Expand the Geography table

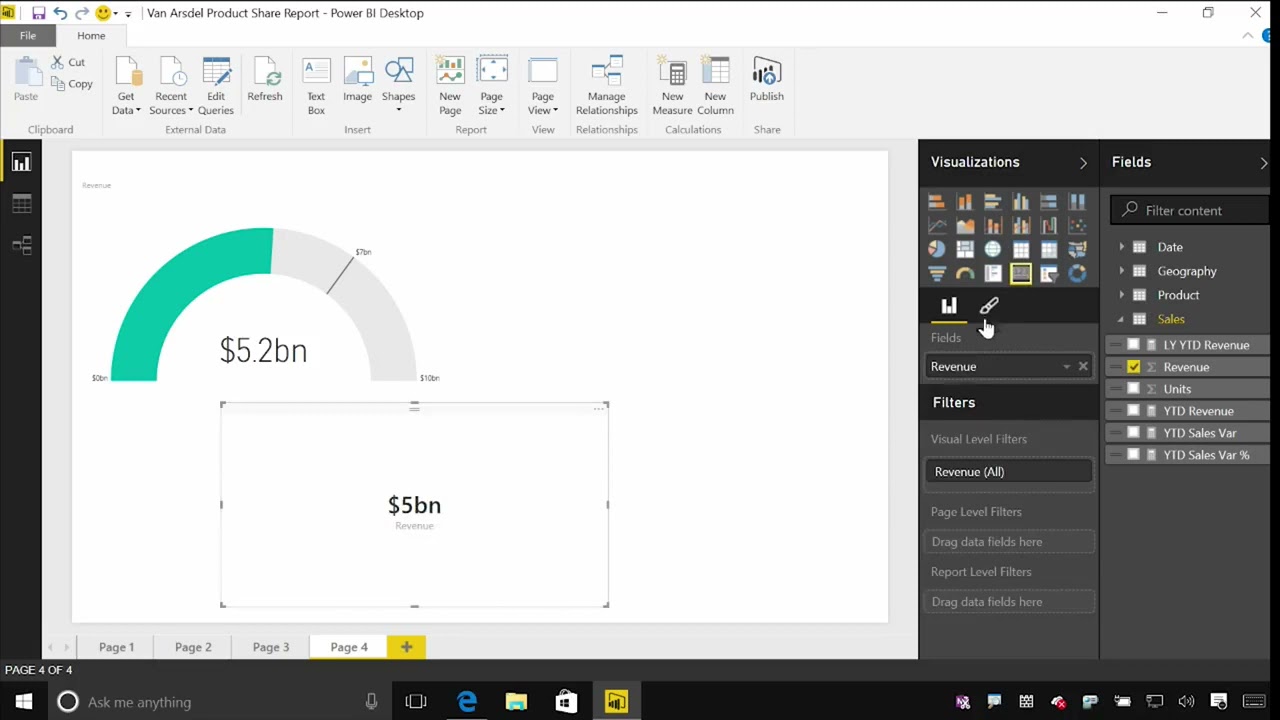click(x=1121, y=271)
